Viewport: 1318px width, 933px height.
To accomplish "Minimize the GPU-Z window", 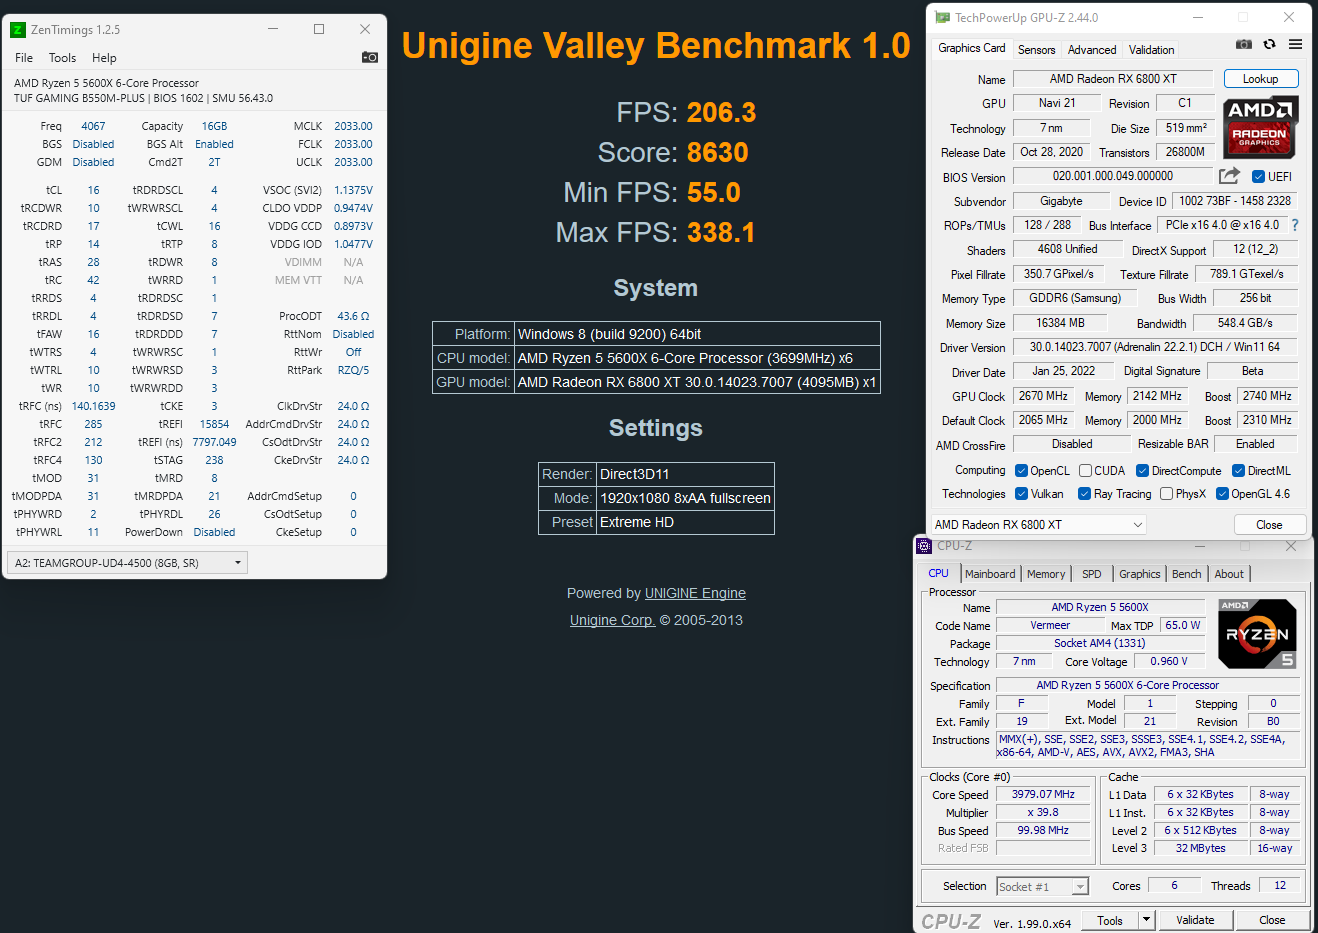I will (x=1198, y=17).
